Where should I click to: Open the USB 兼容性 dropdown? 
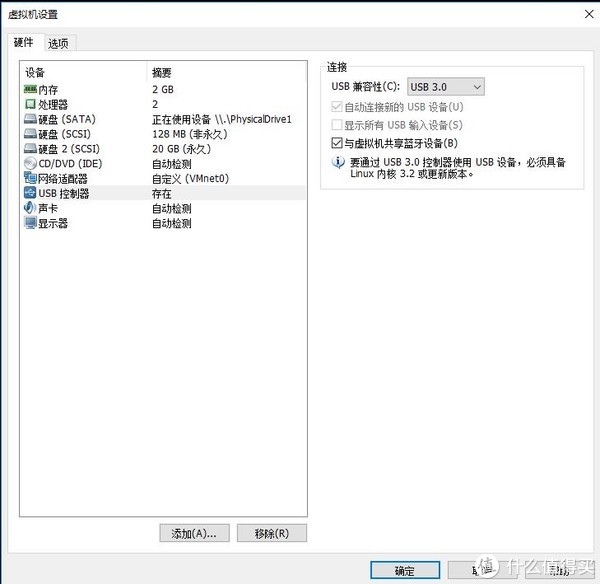pyautogui.click(x=446, y=87)
